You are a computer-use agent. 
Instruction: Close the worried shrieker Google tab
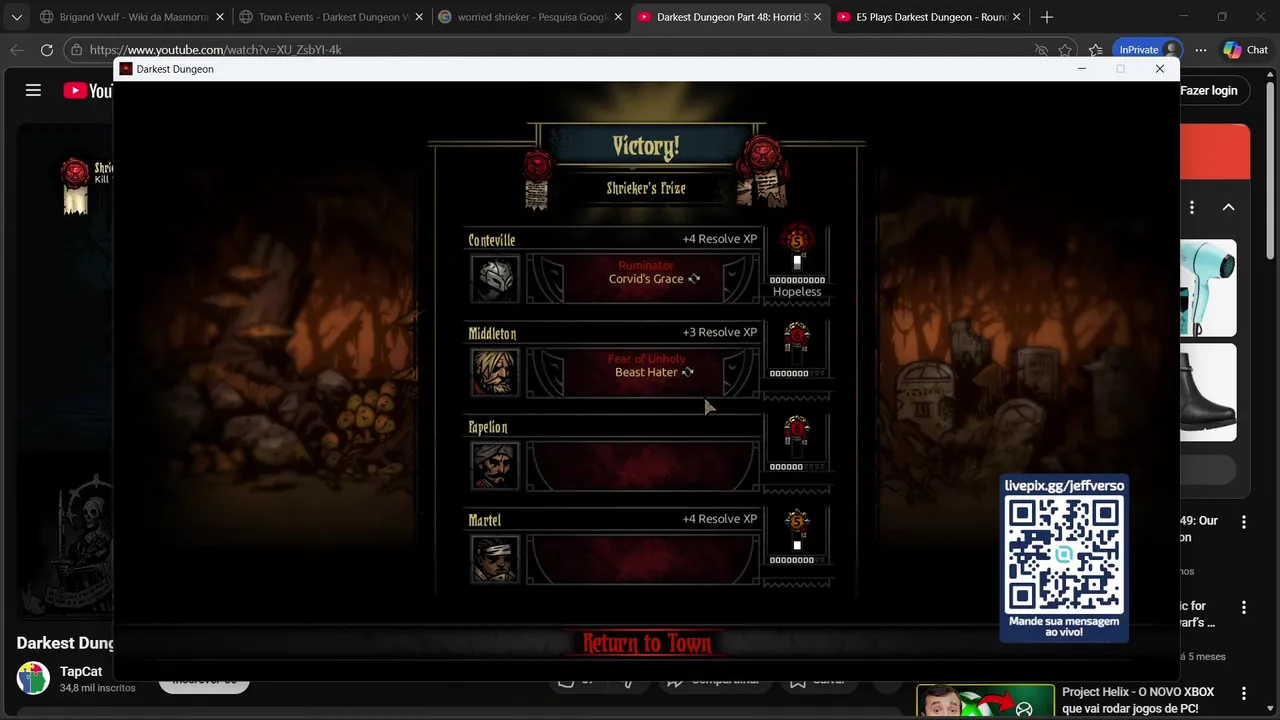[x=618, y=17]
